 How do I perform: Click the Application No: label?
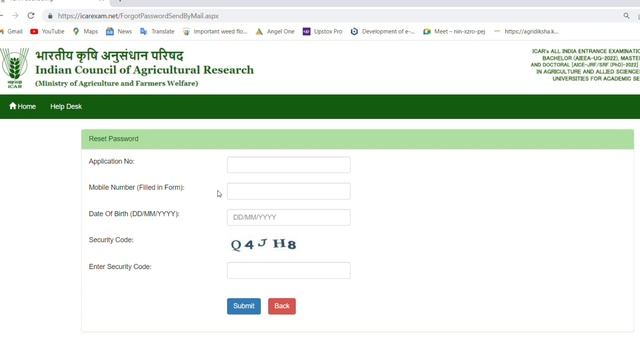tap(111, 161)
